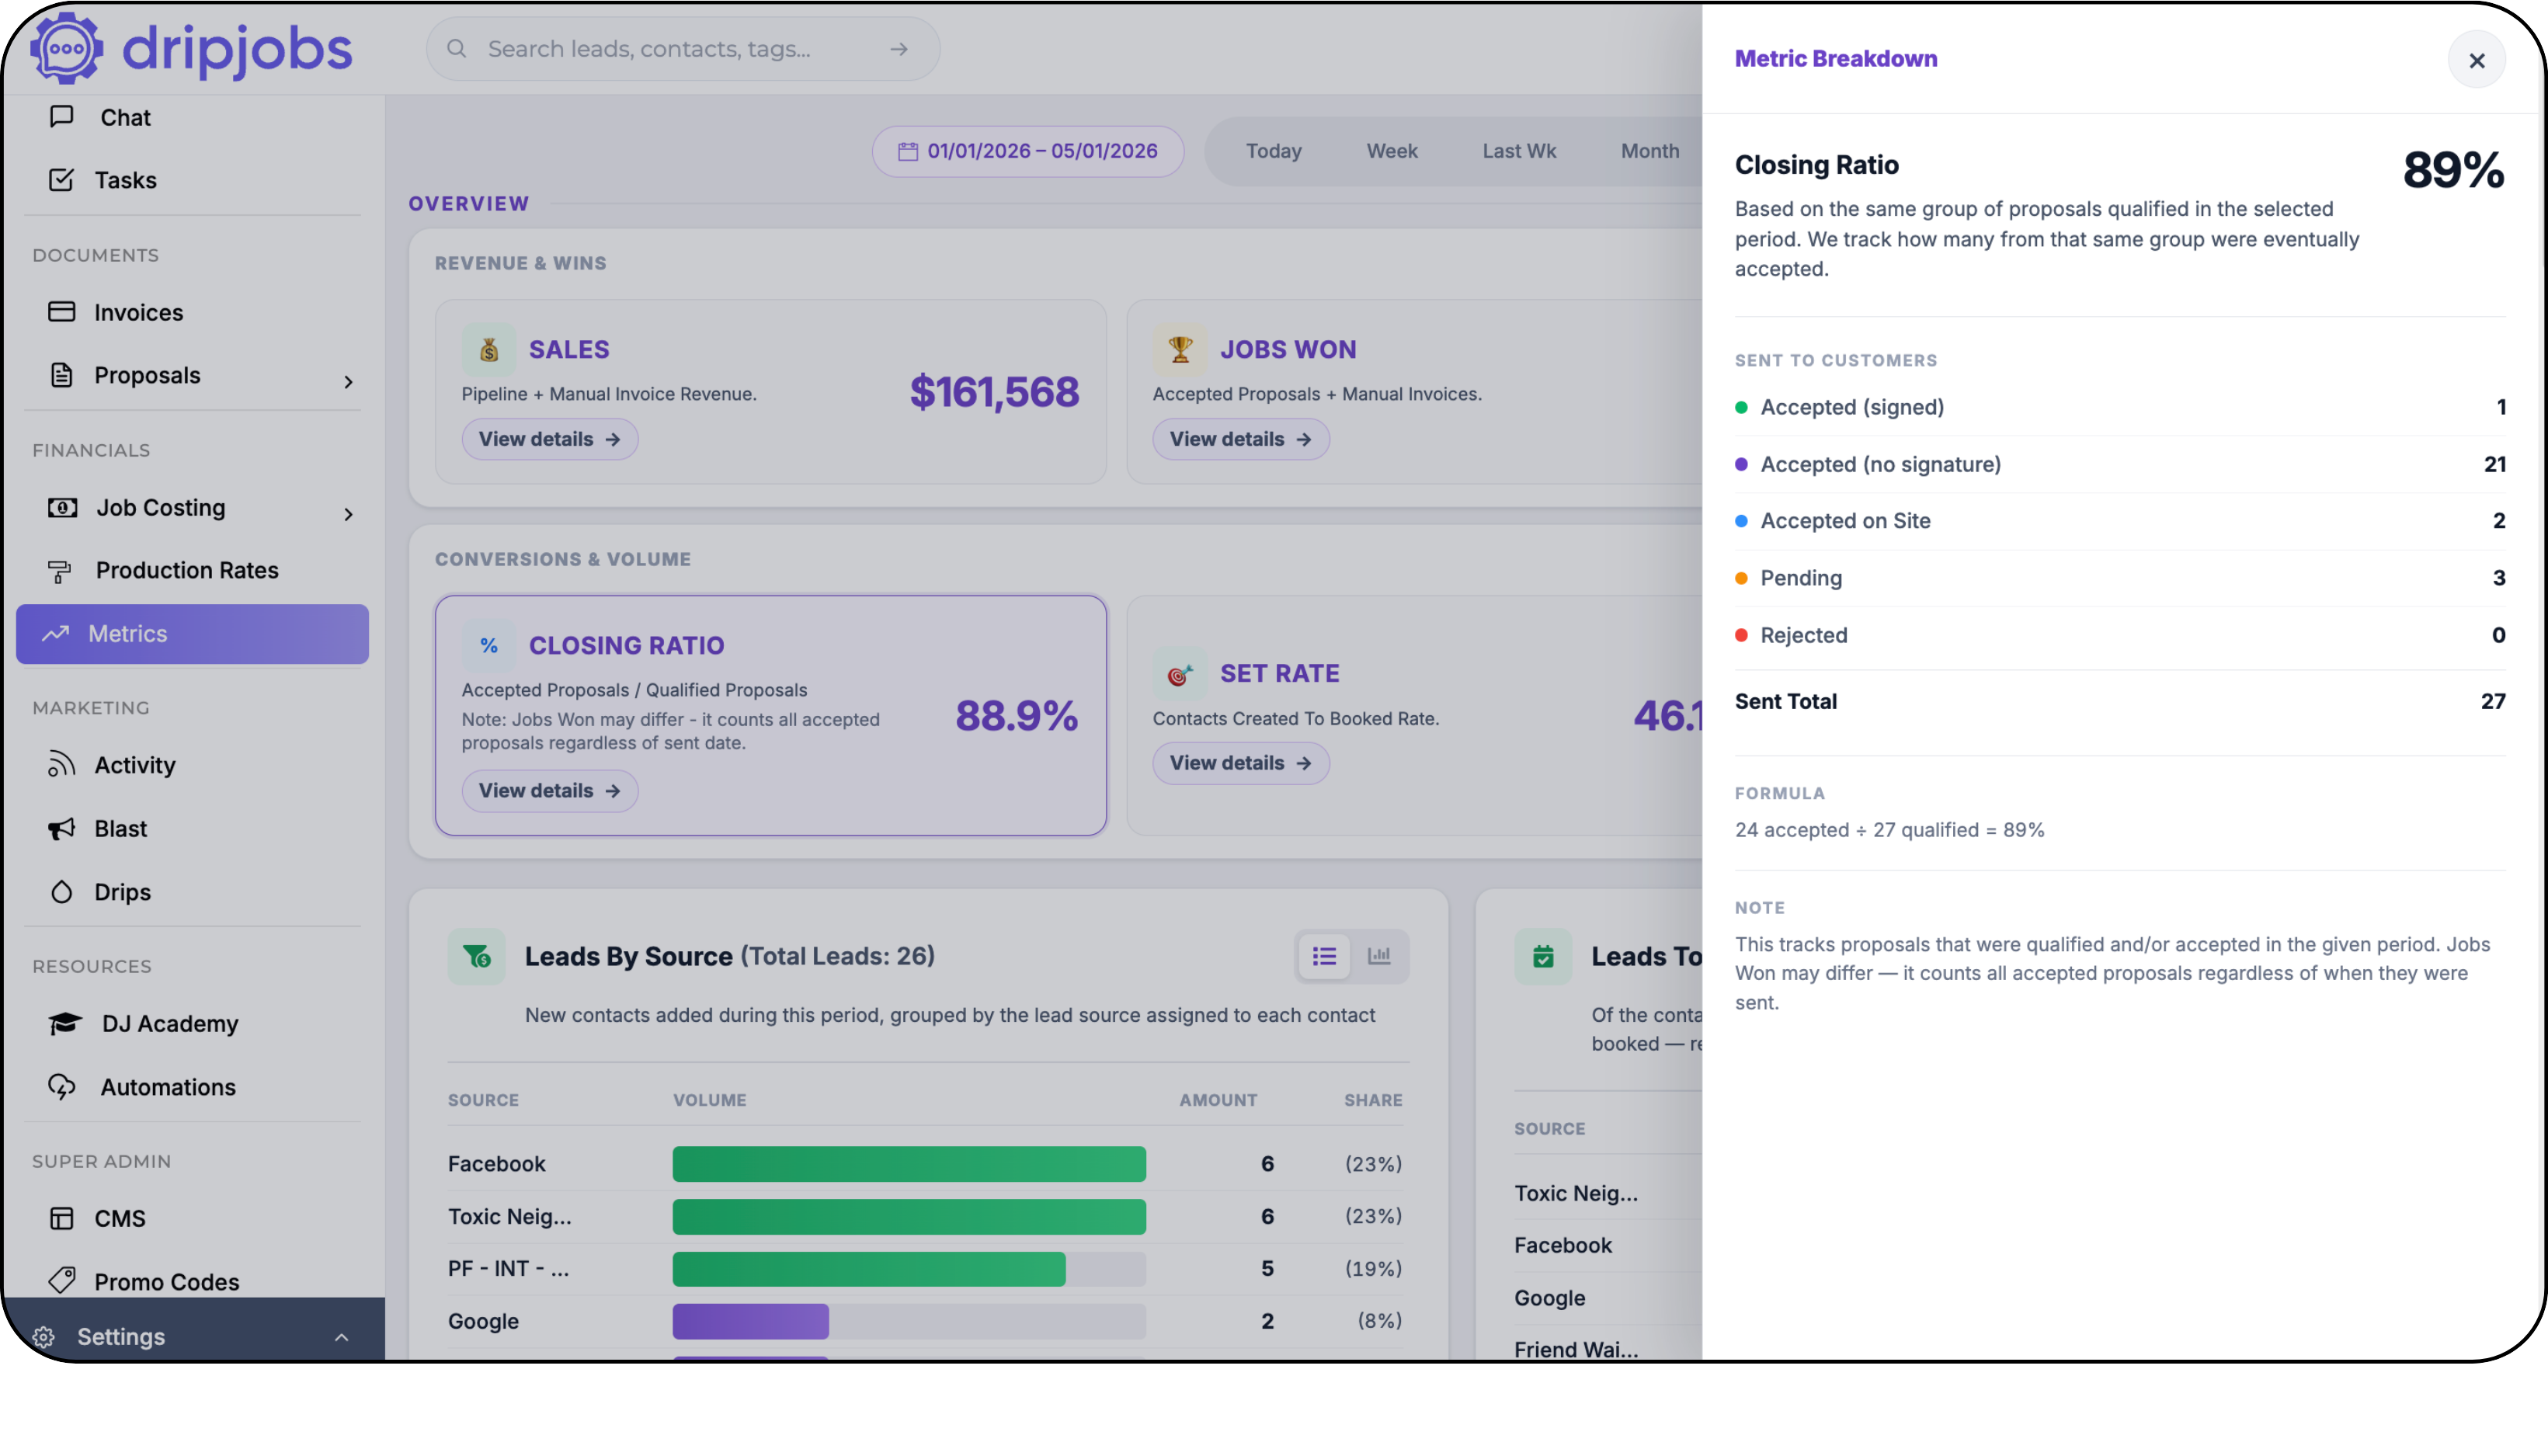The width and height of the screenshot is (2548, 1456).
Task: Open DJ Academy graduation cap icon
Action: click(65, 1024)
